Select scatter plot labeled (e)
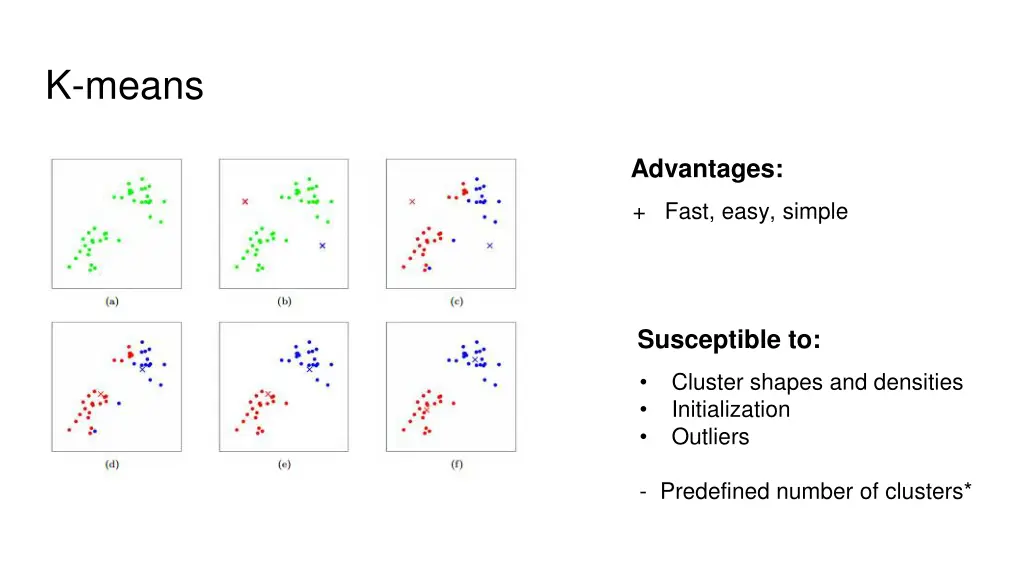Screen dimensions: 1024x576 pyautogui.click(x=284, y=387)
